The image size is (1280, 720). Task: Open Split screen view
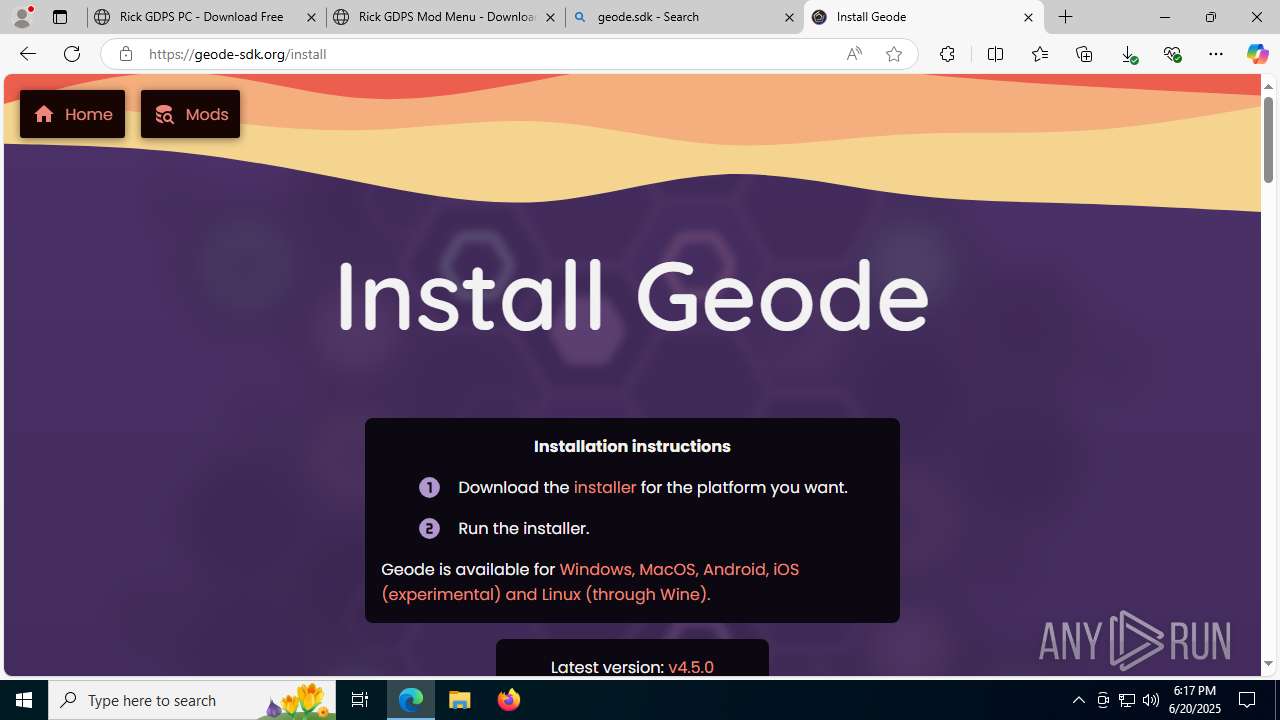[995, 54]
